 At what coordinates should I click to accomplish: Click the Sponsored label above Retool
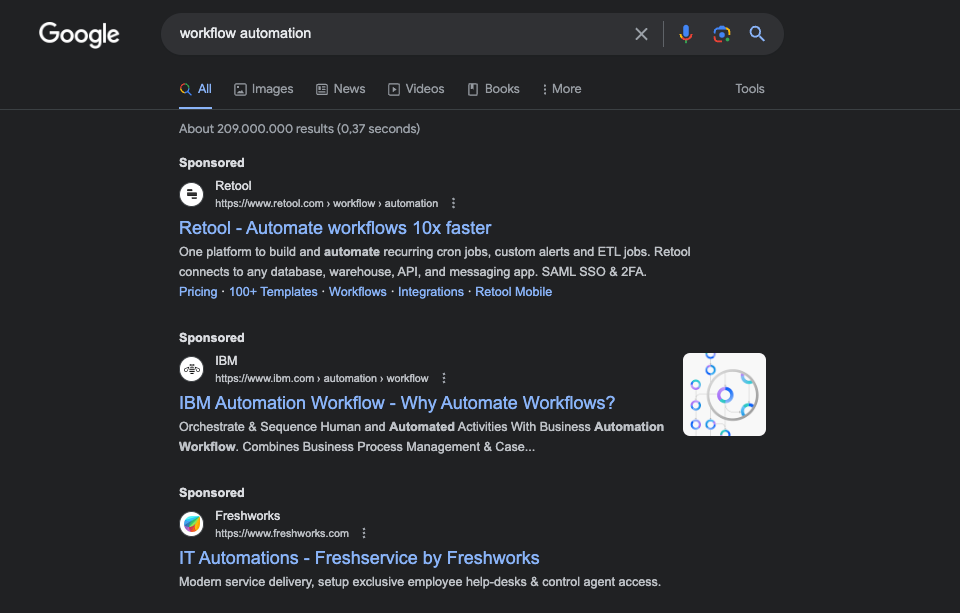point(211,163)
